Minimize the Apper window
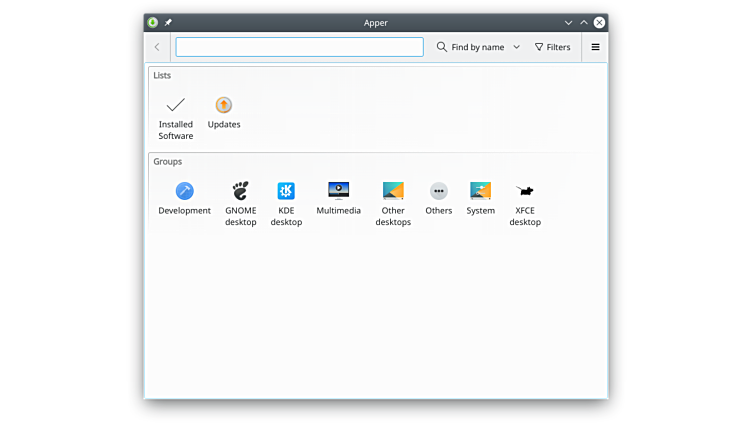The image size is (752, 423). tap(568, 22)
